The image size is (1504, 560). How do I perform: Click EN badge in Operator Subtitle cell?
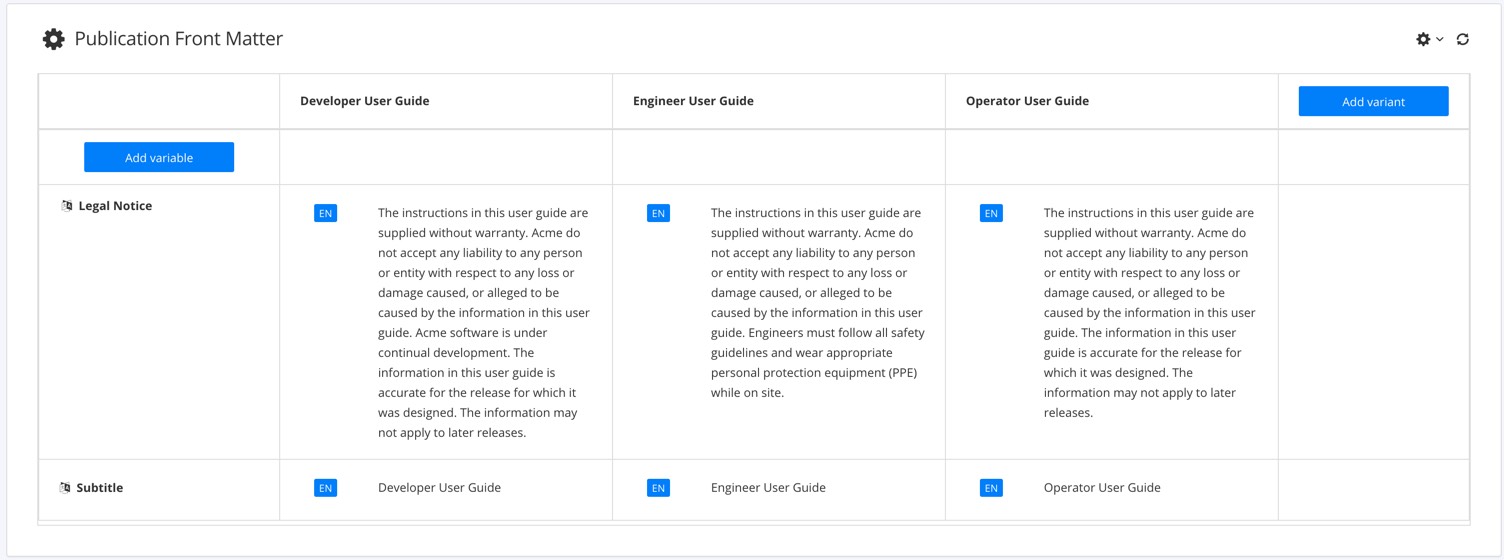pos(991,488)
